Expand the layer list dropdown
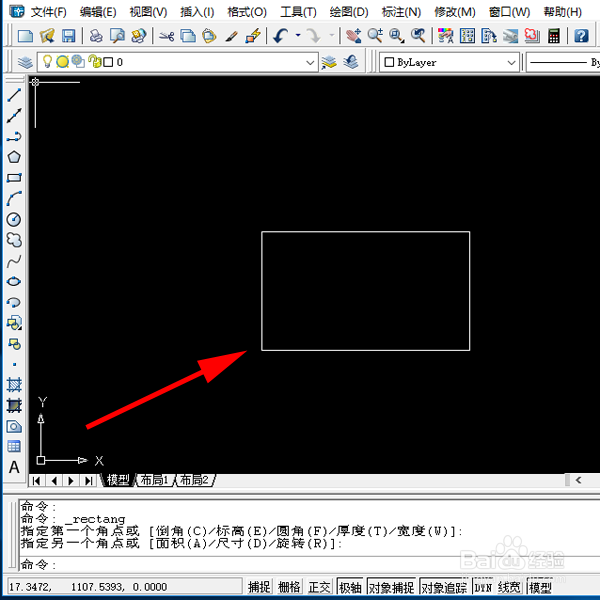The height and width of the screenshot is (600, 600). click(x=310, y=62)
